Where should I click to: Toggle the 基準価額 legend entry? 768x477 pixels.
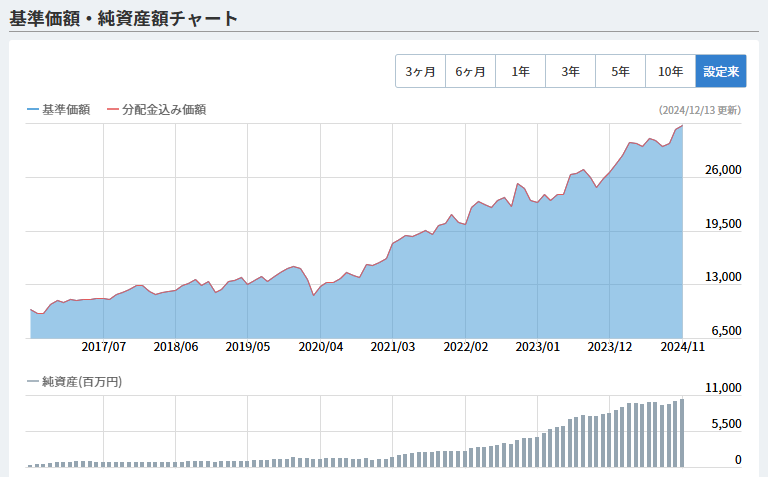coord(59,109)
